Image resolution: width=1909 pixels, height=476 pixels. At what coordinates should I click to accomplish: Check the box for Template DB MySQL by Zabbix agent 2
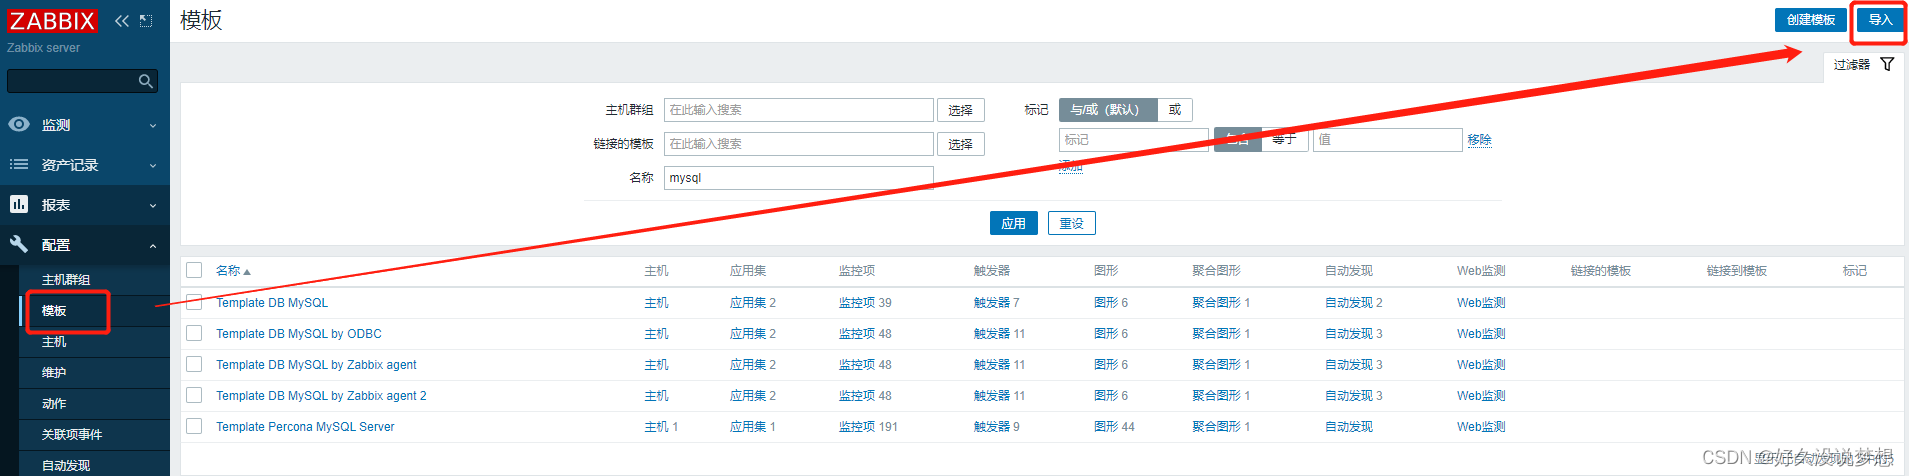194,395
